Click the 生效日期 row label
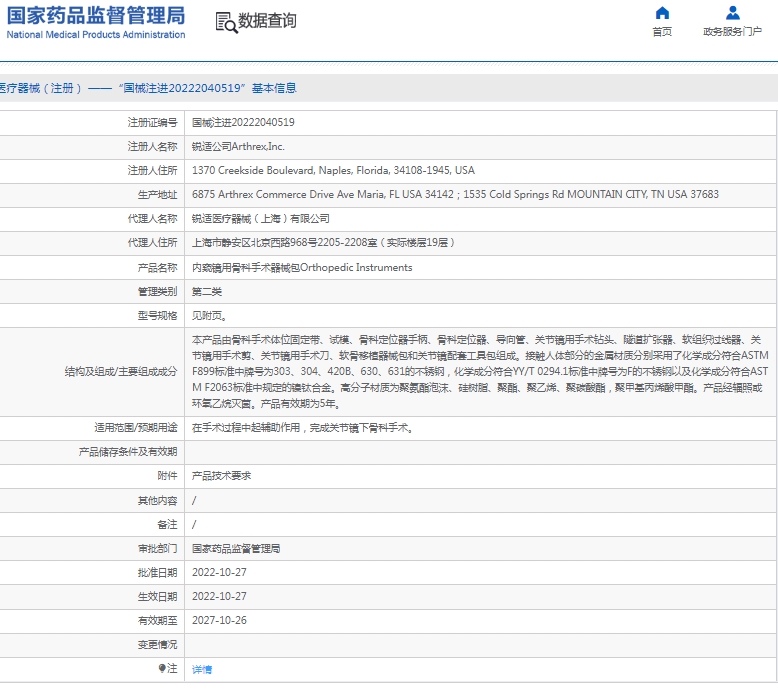The height and width of the screenshot is (692, 778). (x=157, y=596)
